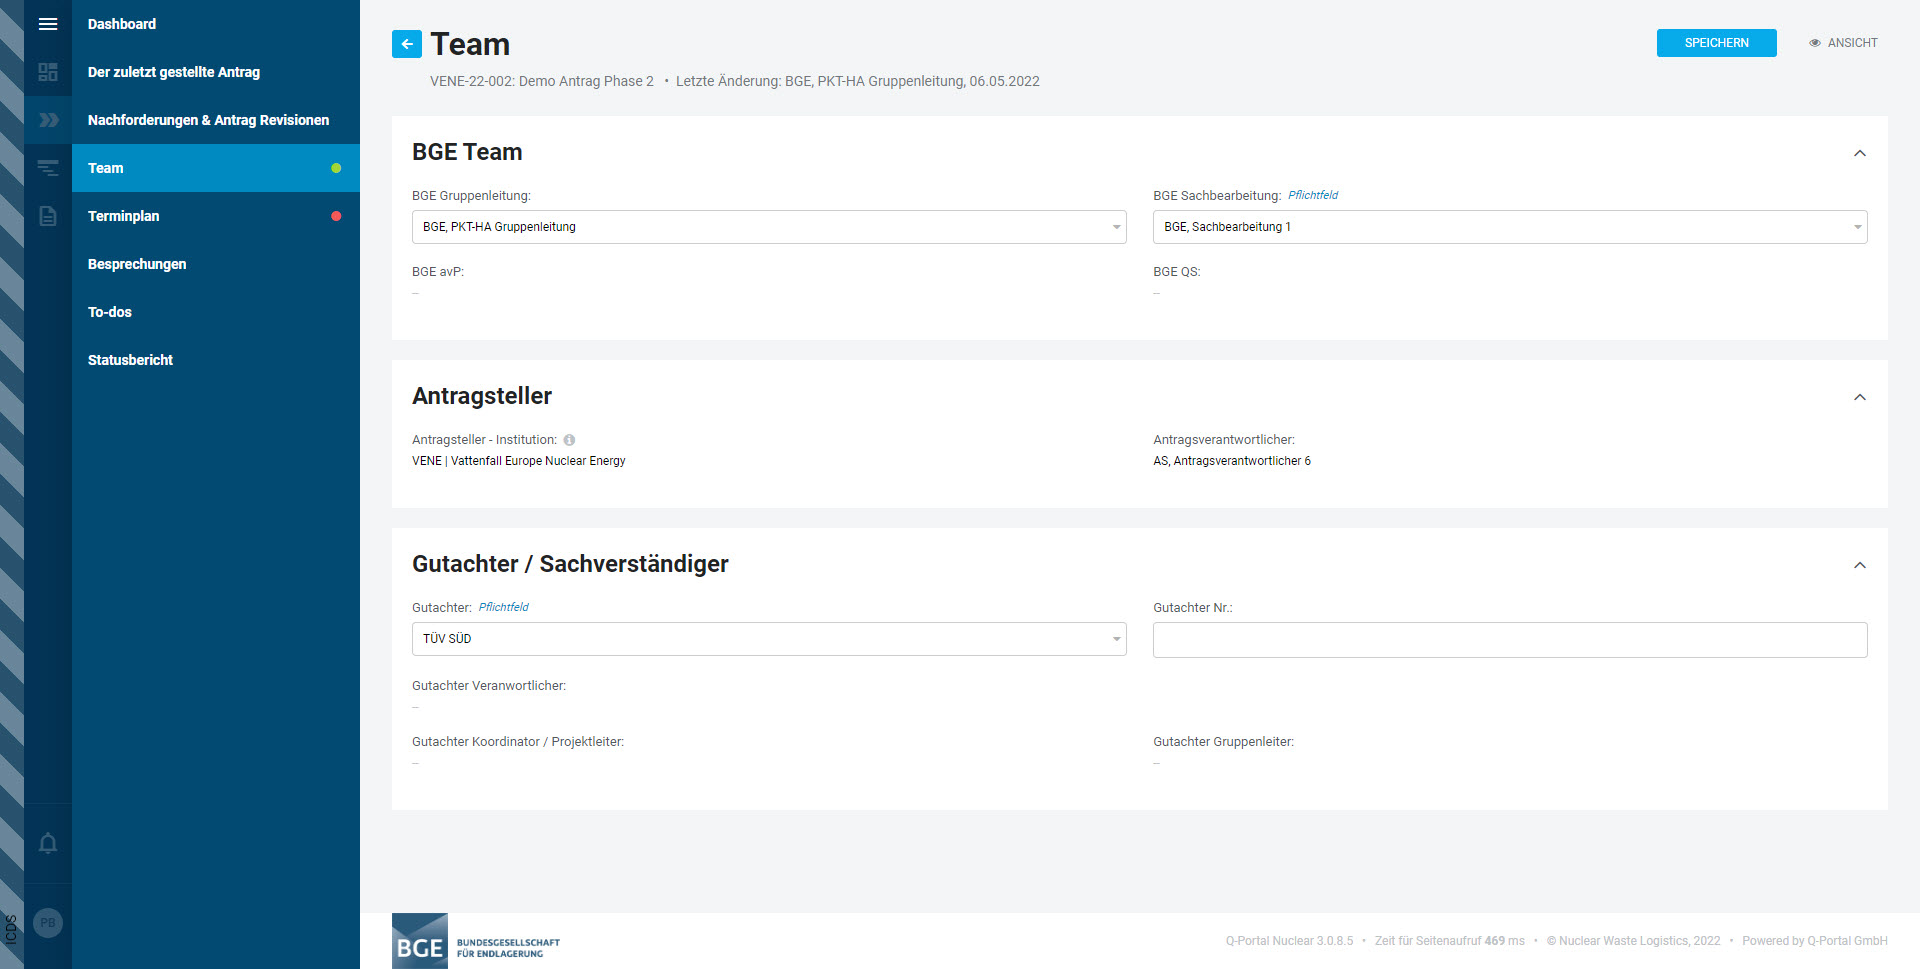The width and height of the screenshot is (1920, 969).
Task: Click the hamburger menu icon
Action: (47, 24)
